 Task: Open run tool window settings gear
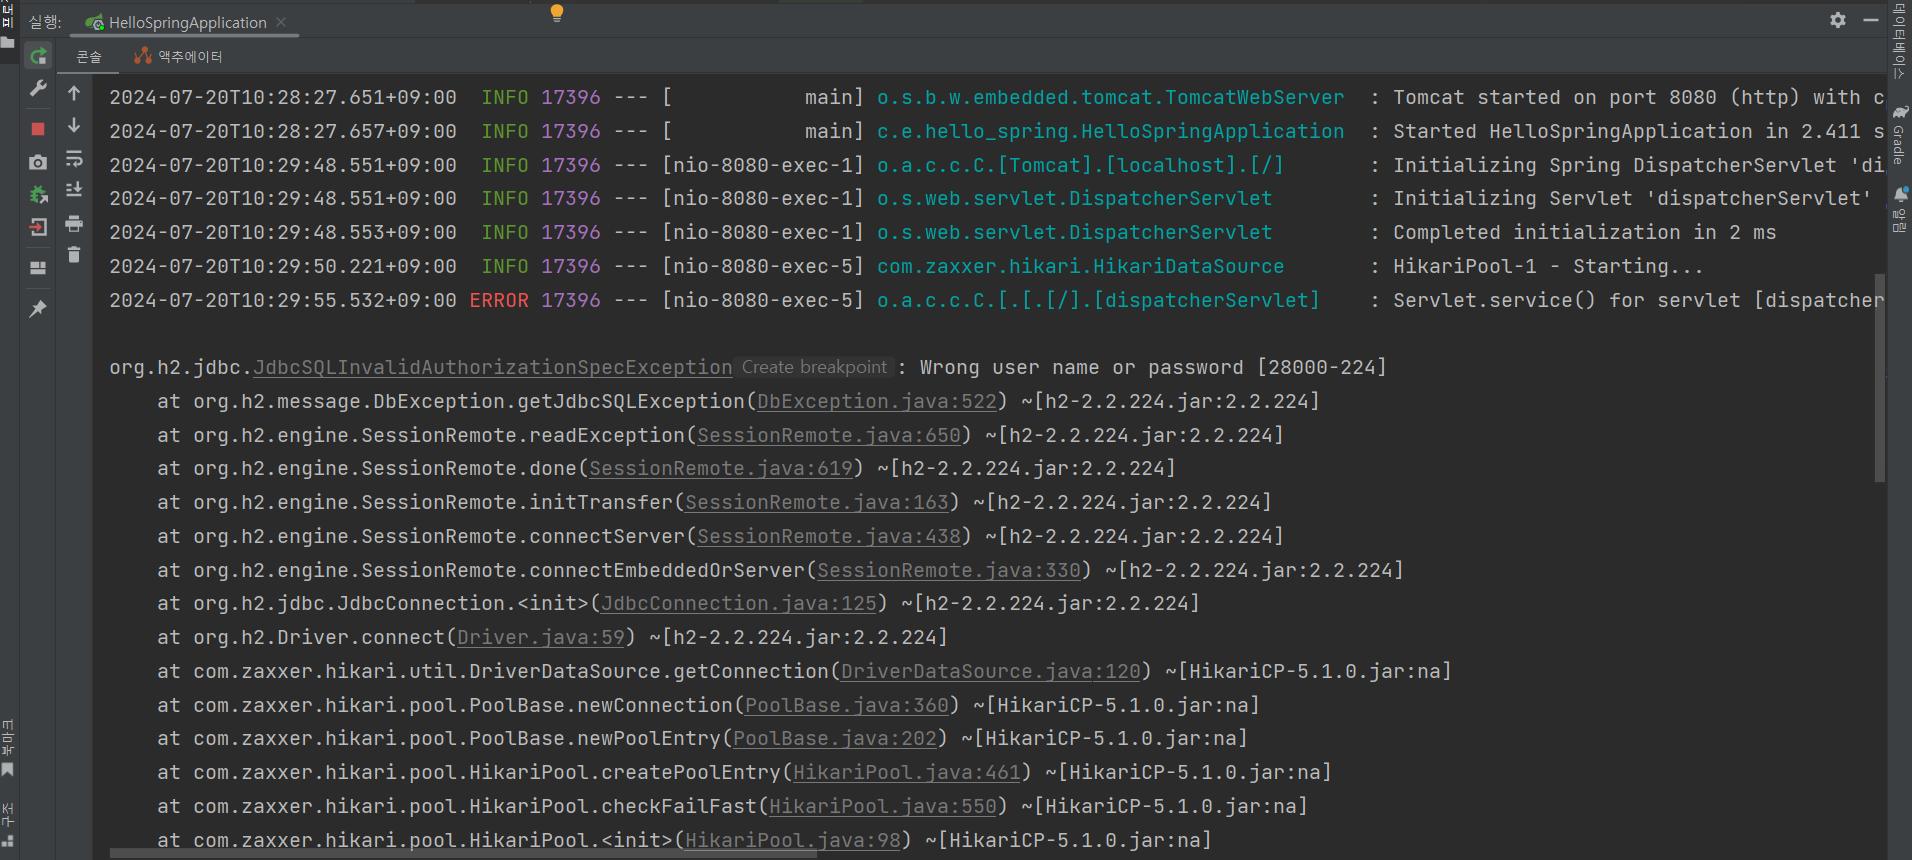1838,20
